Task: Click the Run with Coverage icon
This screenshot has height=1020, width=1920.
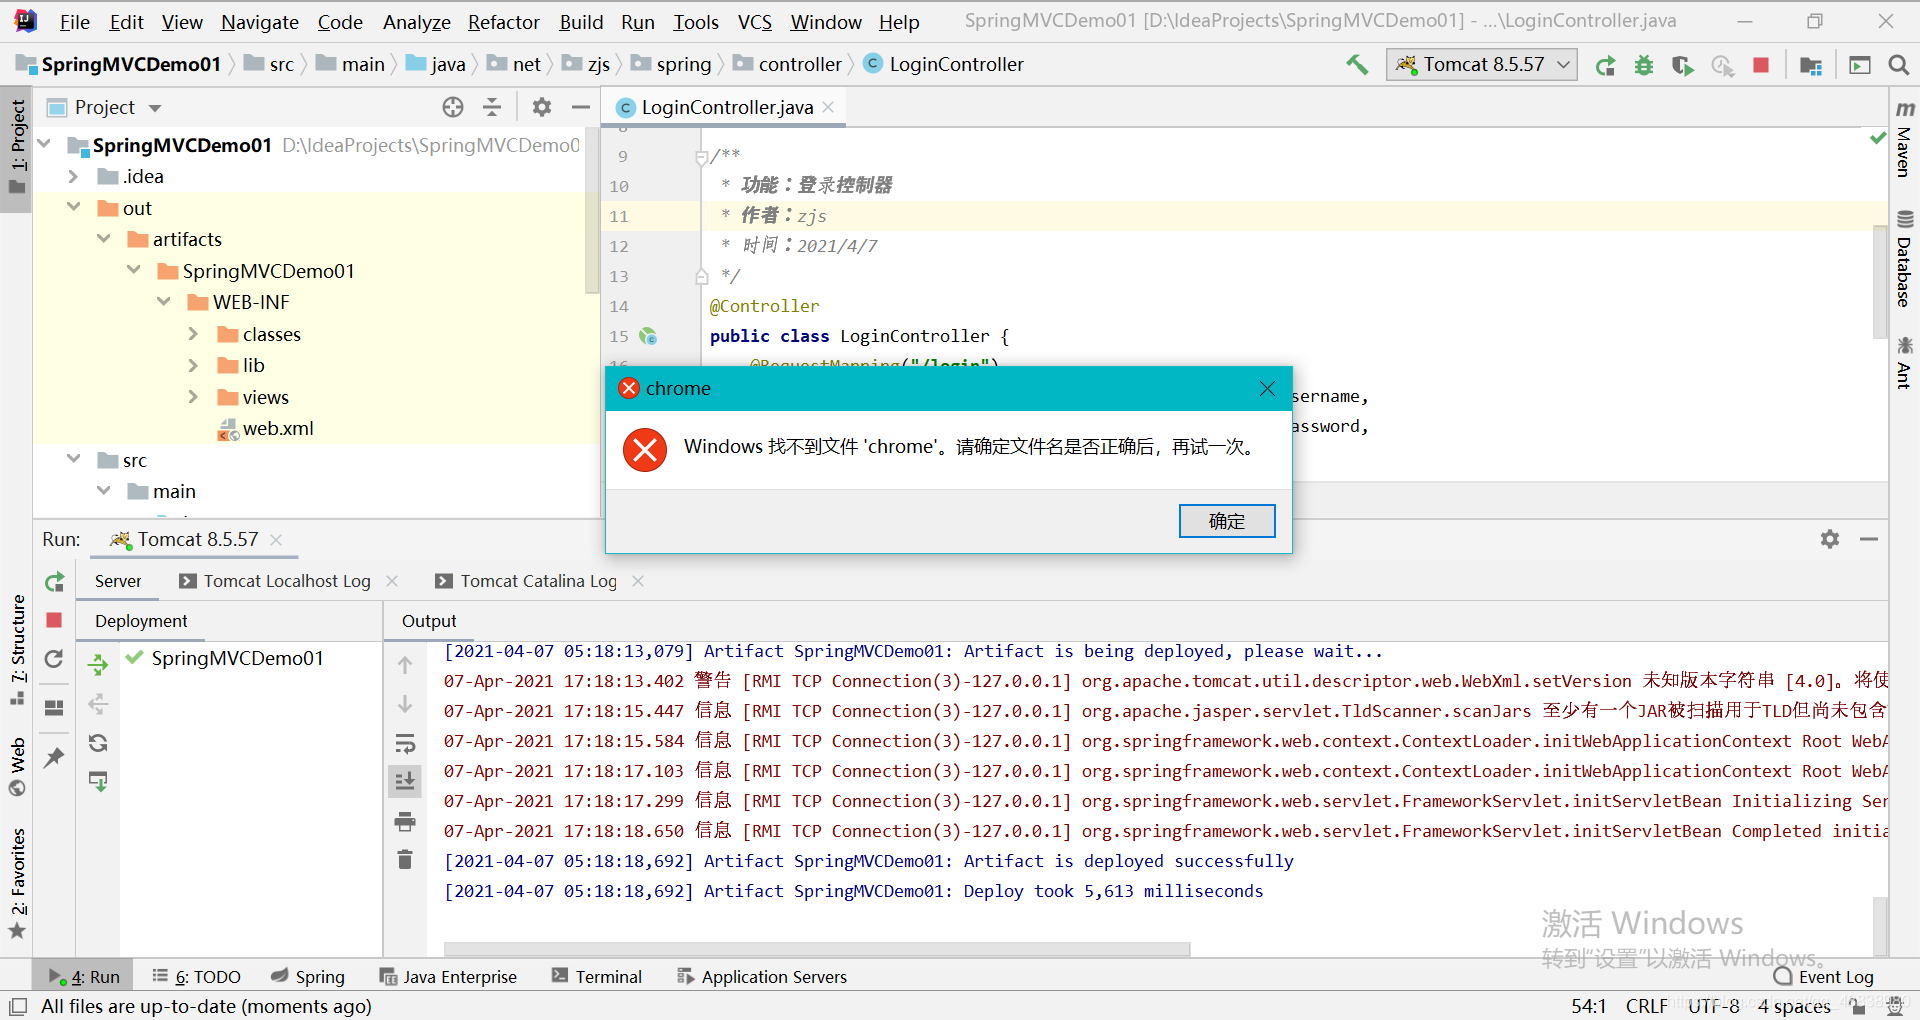Action: click(1682, 65)
